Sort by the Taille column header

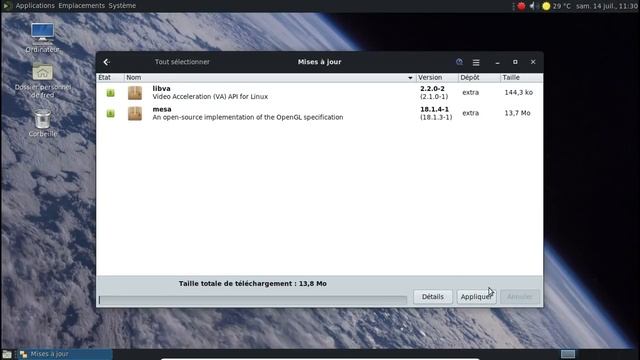tap(522, 78)
